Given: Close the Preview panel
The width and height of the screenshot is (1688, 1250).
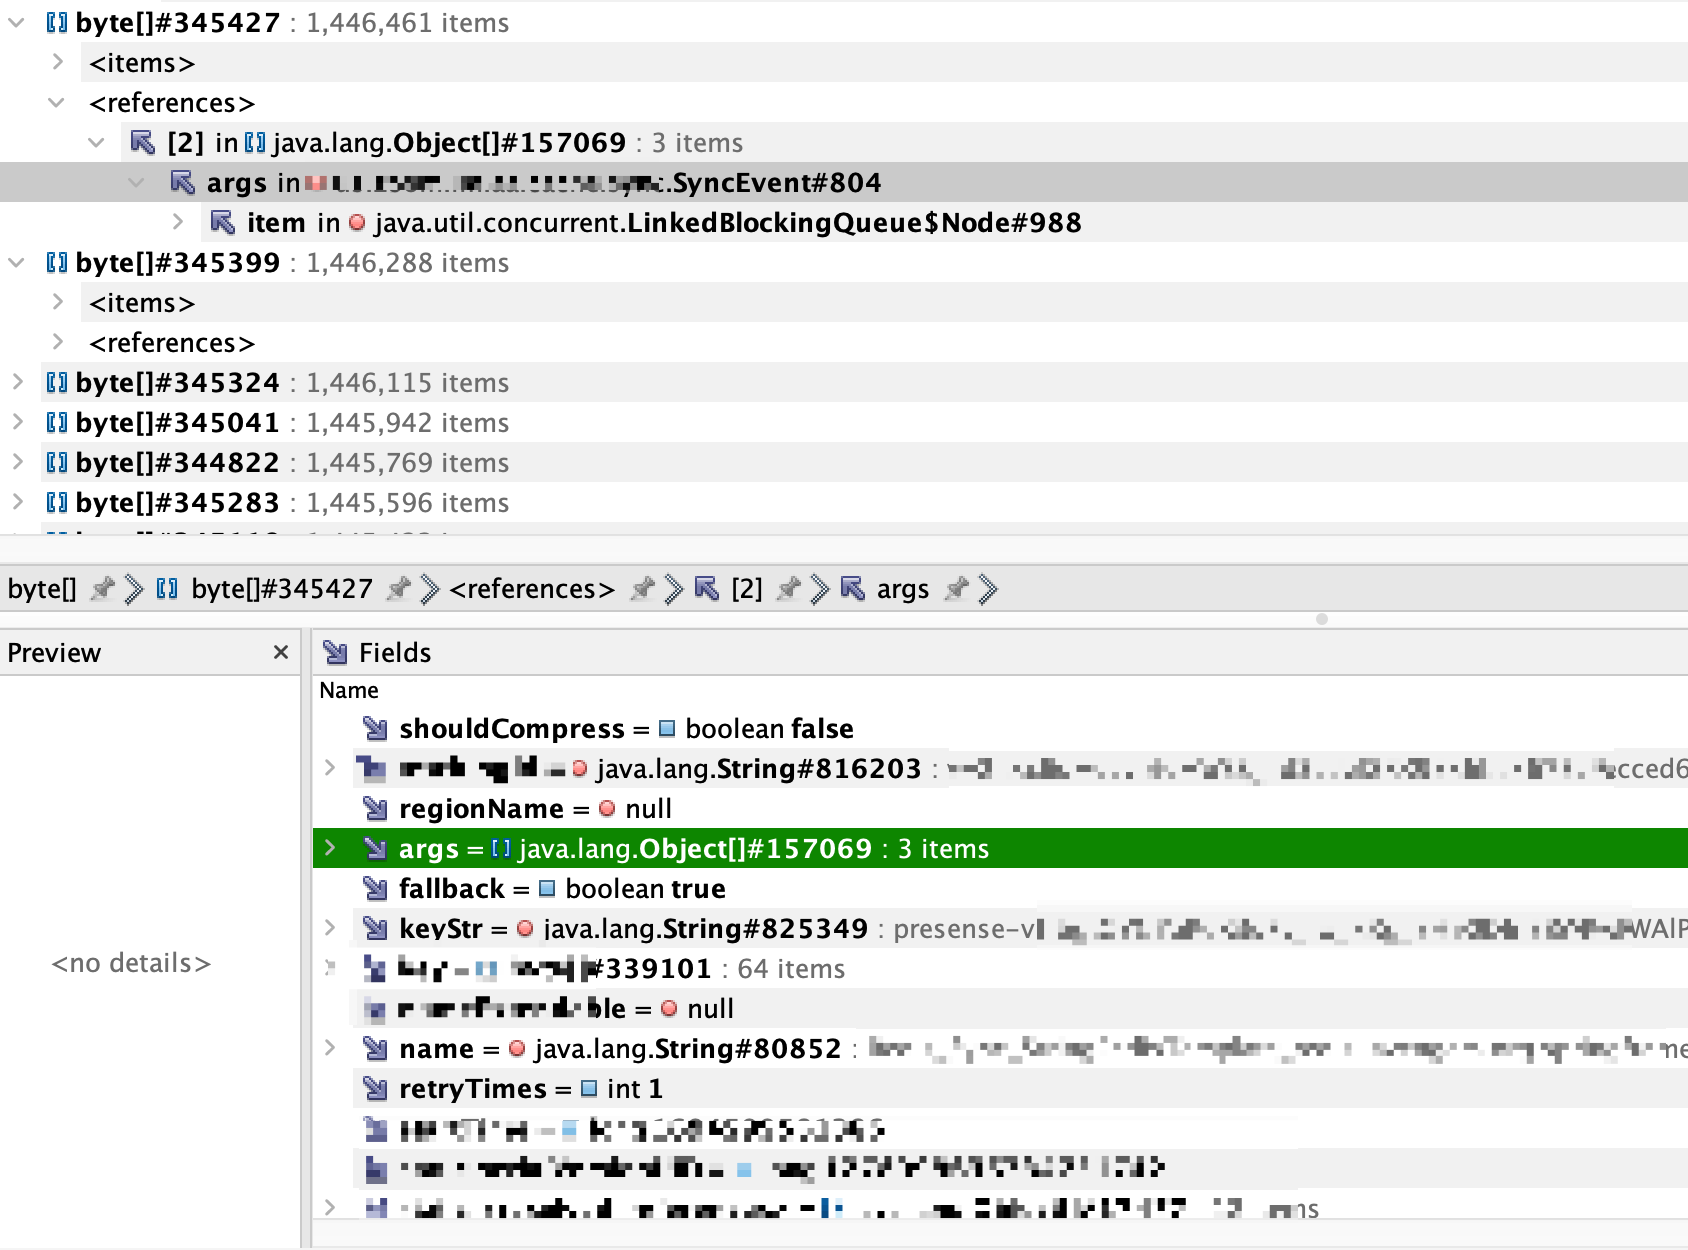Looking at the screenshot, I should coord(281,653).
